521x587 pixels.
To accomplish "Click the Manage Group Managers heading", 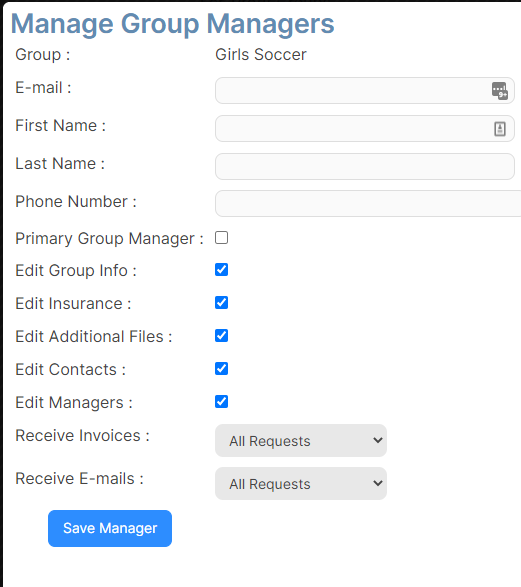I will (173, 24).
